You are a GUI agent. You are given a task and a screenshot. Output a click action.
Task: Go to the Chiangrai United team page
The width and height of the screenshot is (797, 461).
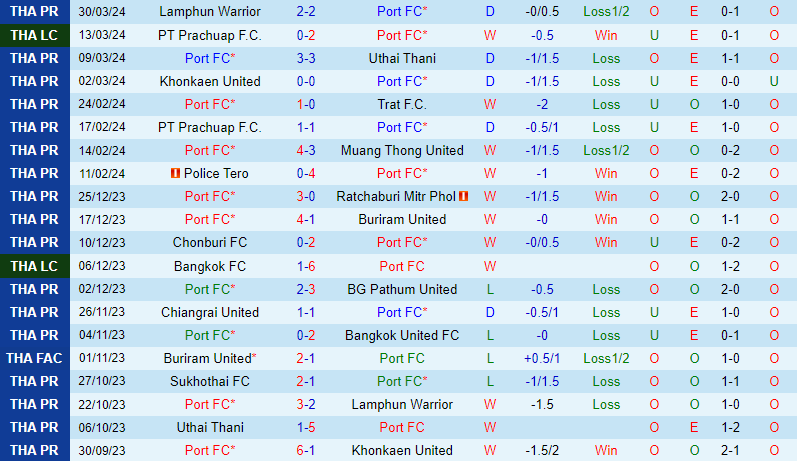pos(210,312)
